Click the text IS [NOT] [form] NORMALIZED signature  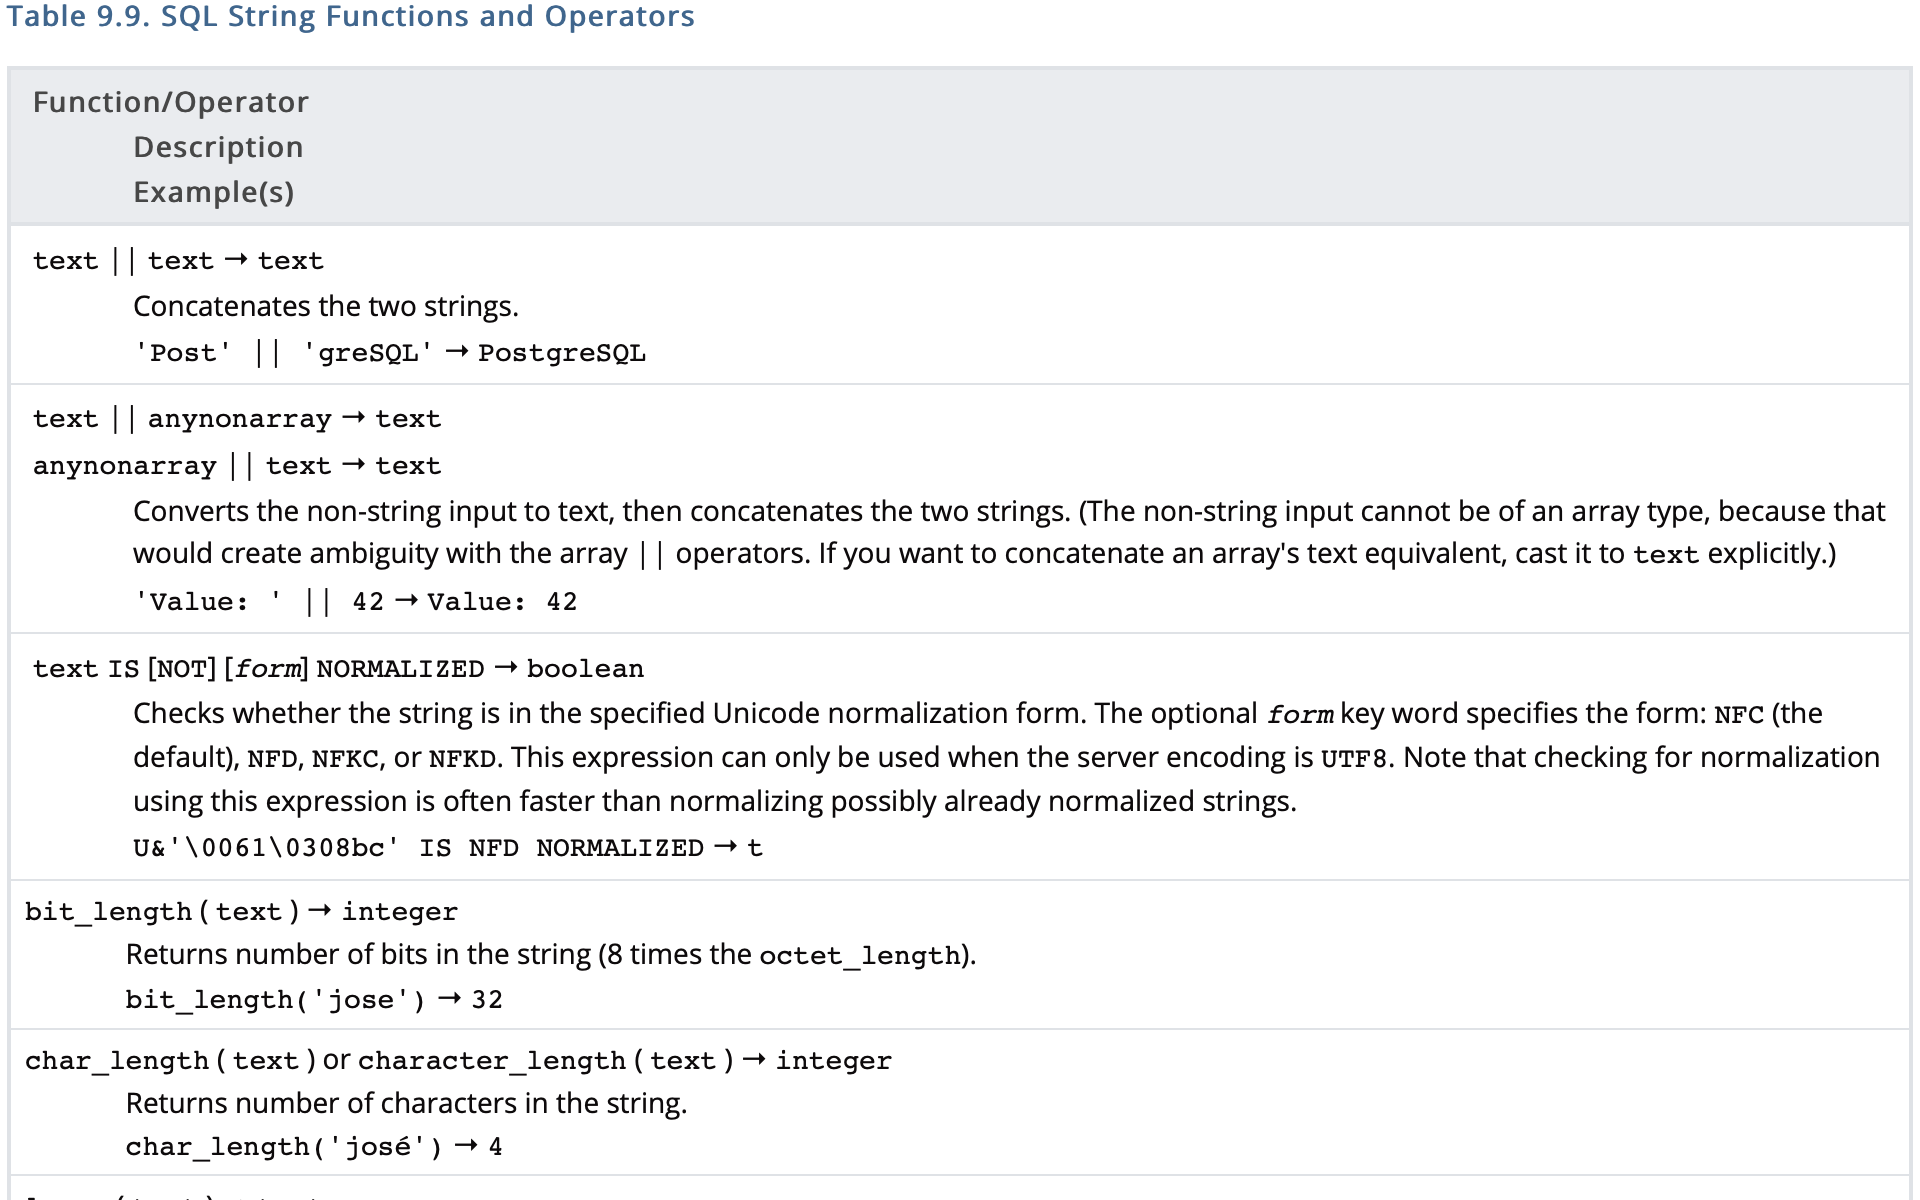click(x=338, y=669)
